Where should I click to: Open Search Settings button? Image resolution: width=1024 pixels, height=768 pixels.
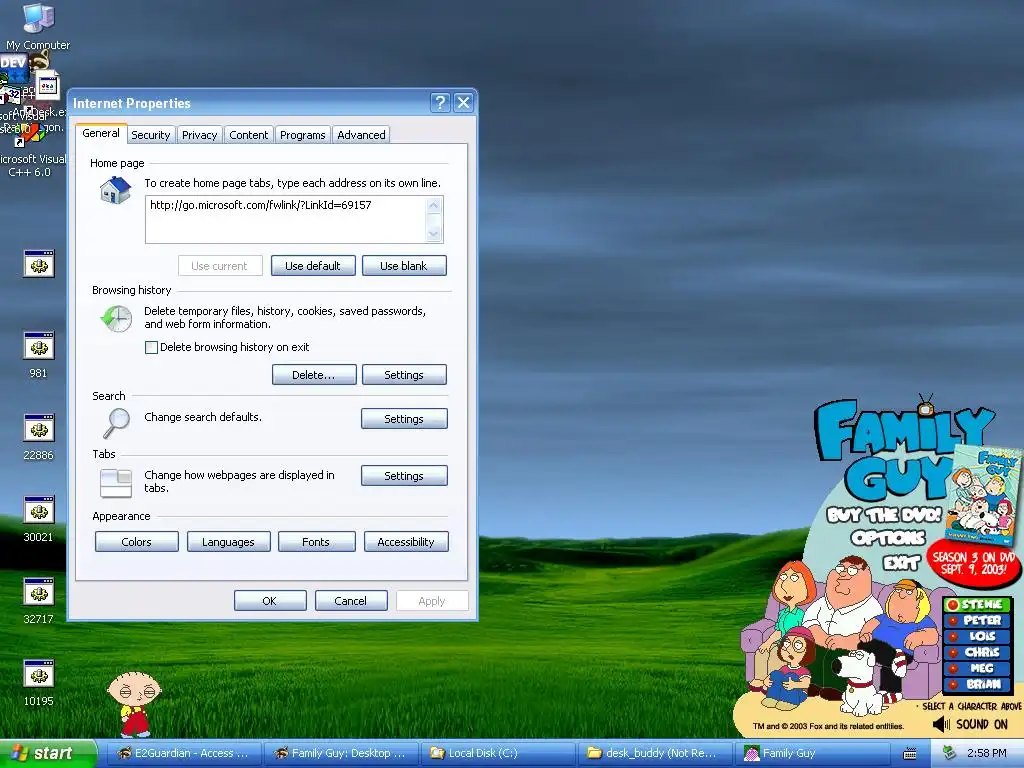(x=404, y=419)
